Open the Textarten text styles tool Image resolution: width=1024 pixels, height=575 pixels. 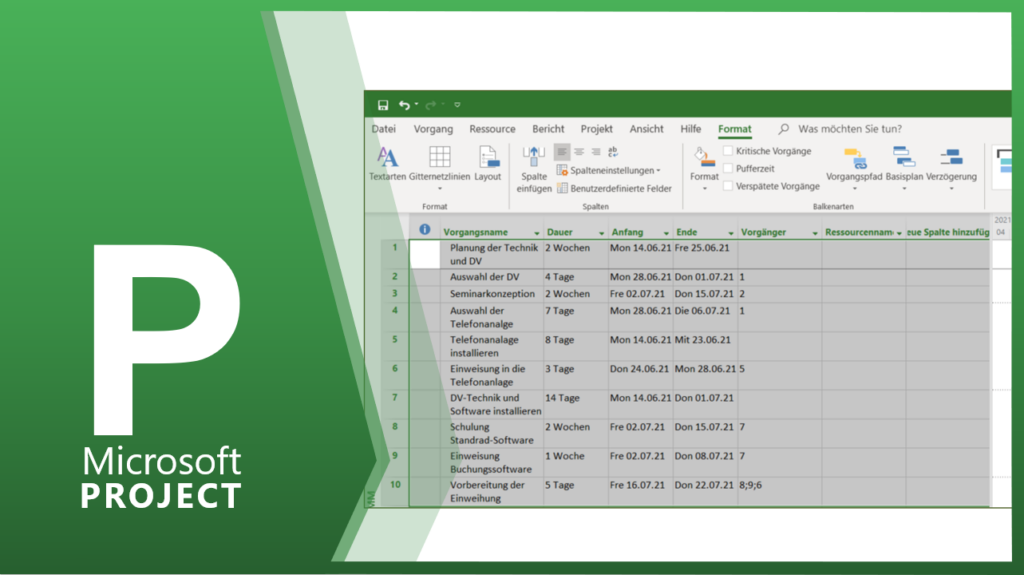(387, 164)
